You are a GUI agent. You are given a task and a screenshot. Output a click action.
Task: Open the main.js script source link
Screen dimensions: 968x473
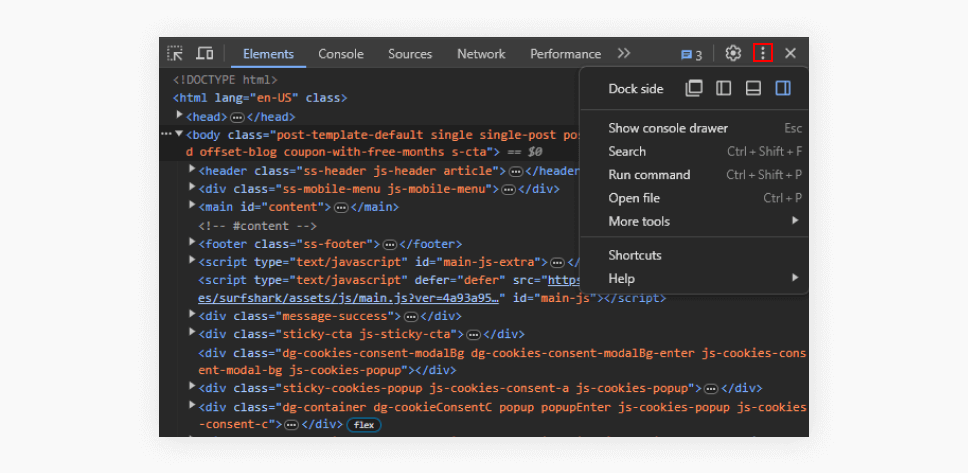pos(348,298)
